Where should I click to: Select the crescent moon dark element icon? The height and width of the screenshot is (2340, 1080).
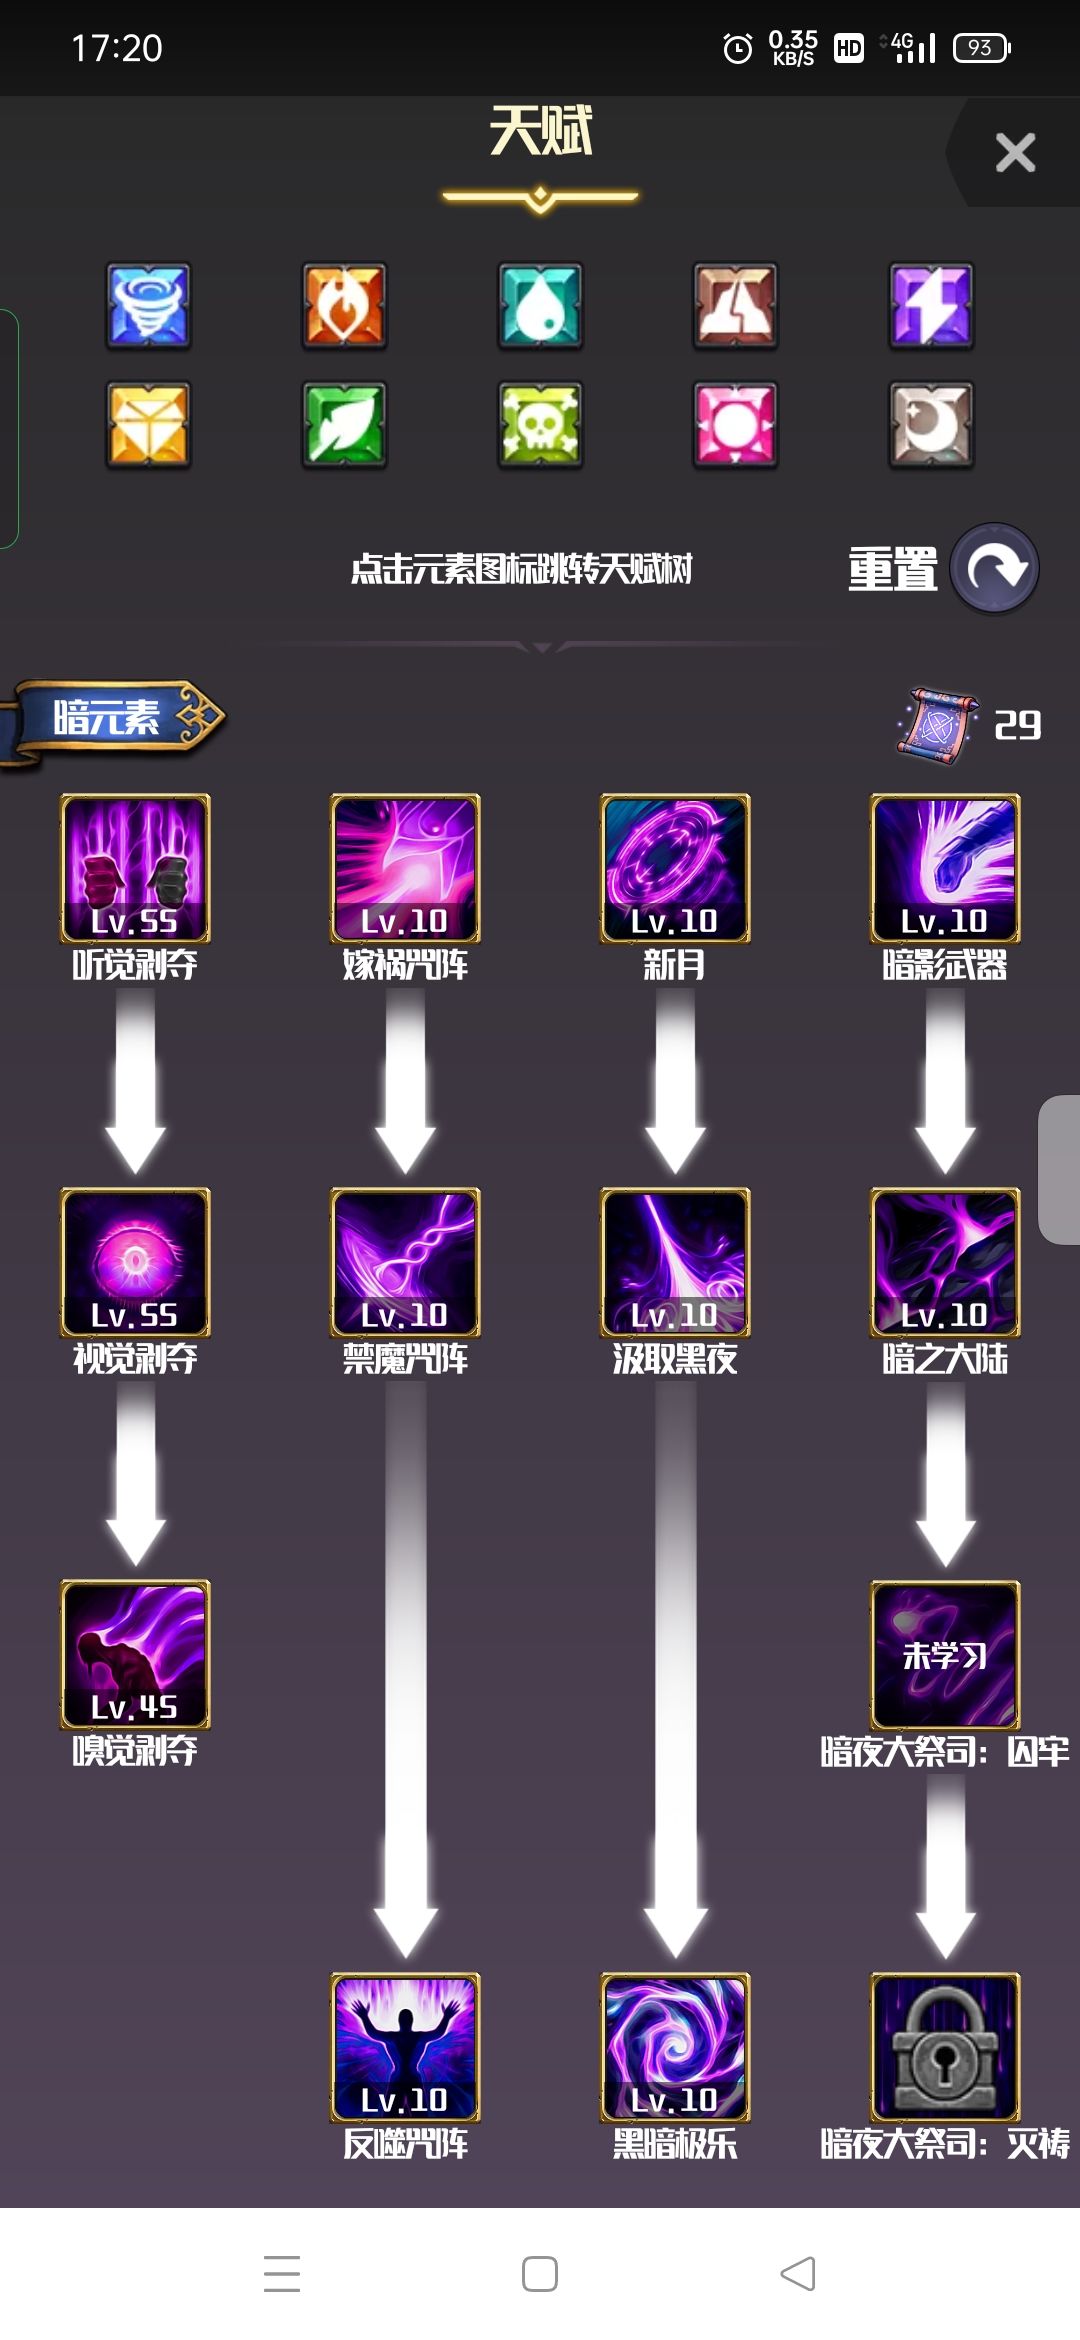coord(931,425)
